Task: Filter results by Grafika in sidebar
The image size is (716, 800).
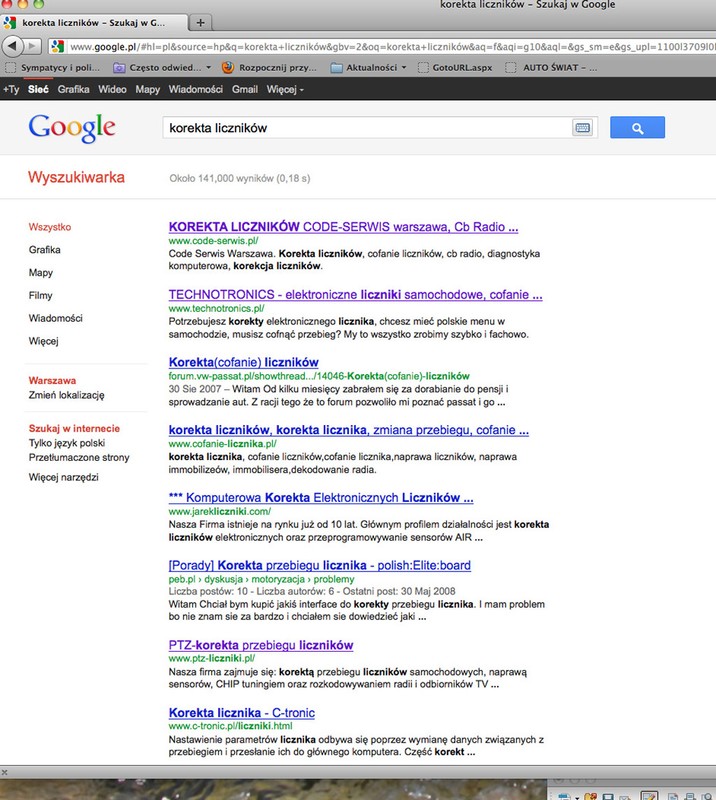Action: [44, 249]
